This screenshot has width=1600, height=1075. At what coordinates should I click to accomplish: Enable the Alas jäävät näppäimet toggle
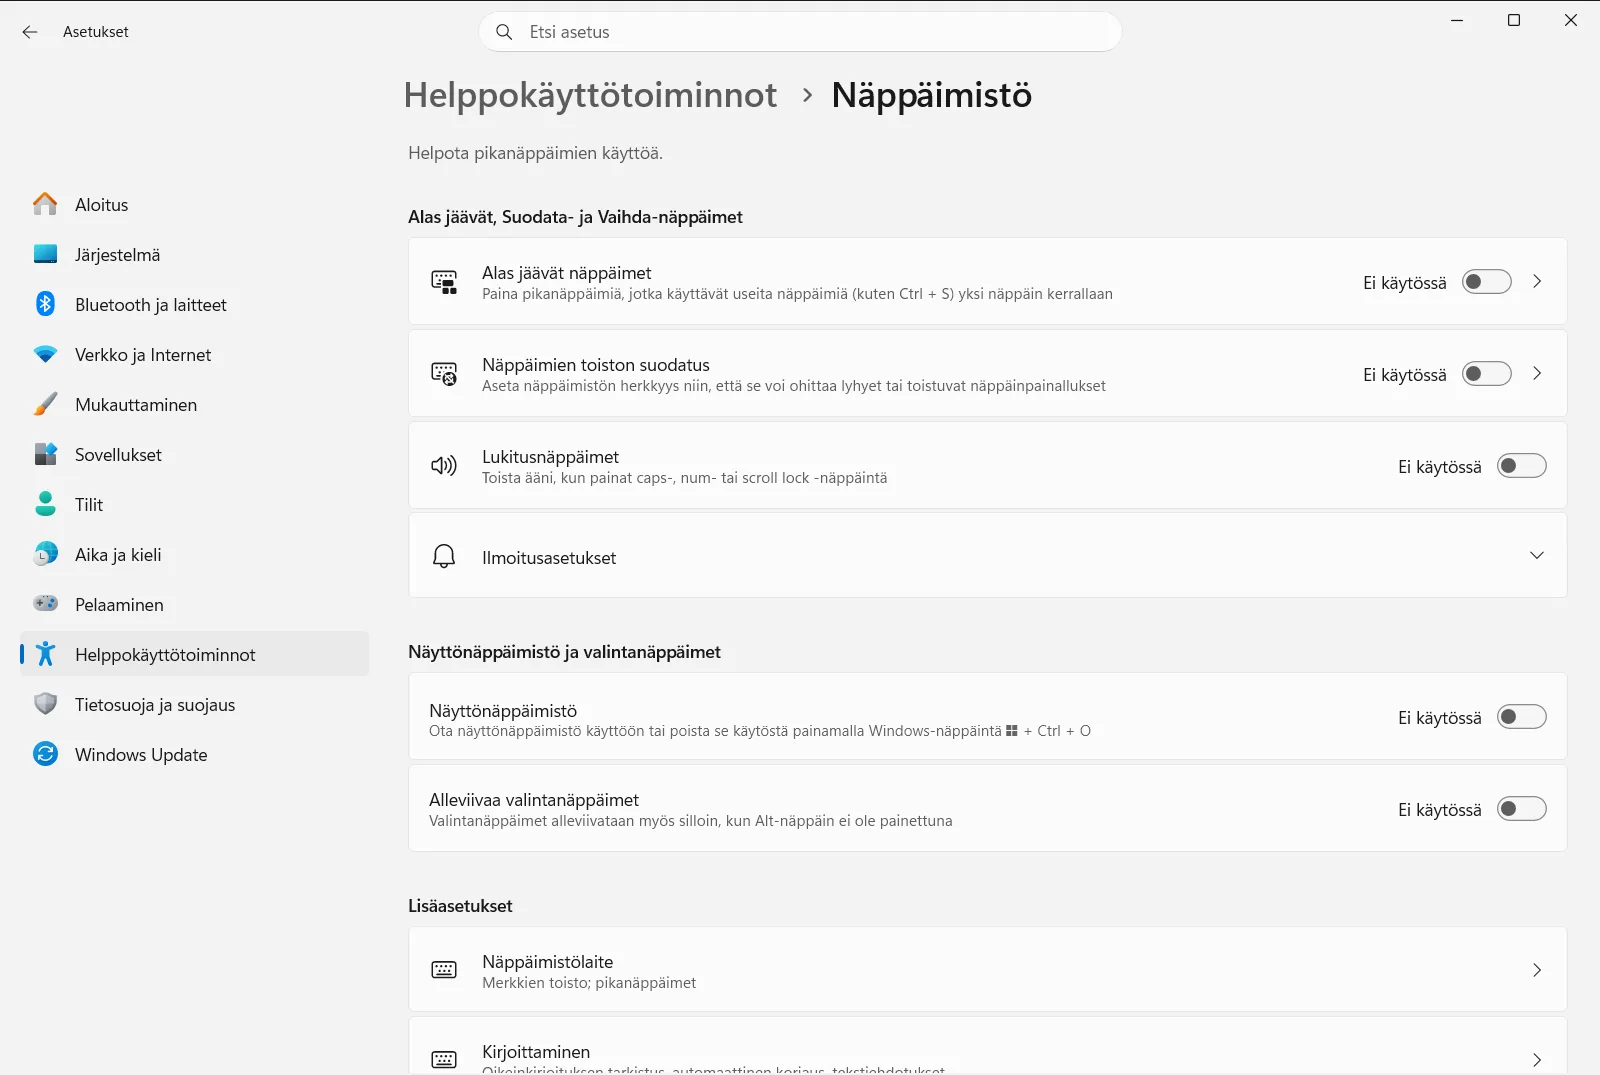[x=1486, y=282]
